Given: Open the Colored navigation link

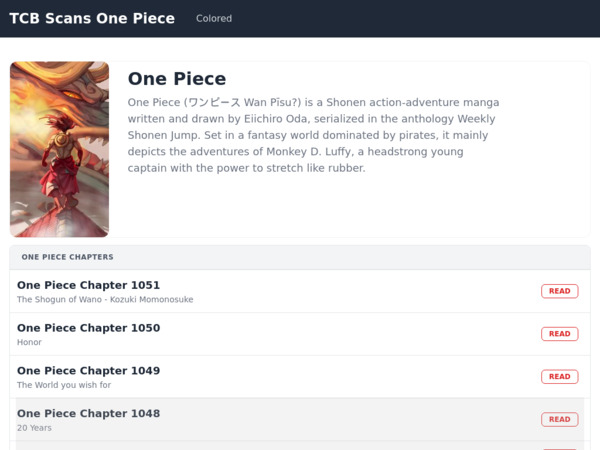Looking at the screenshot, I should tap(214, 19).
